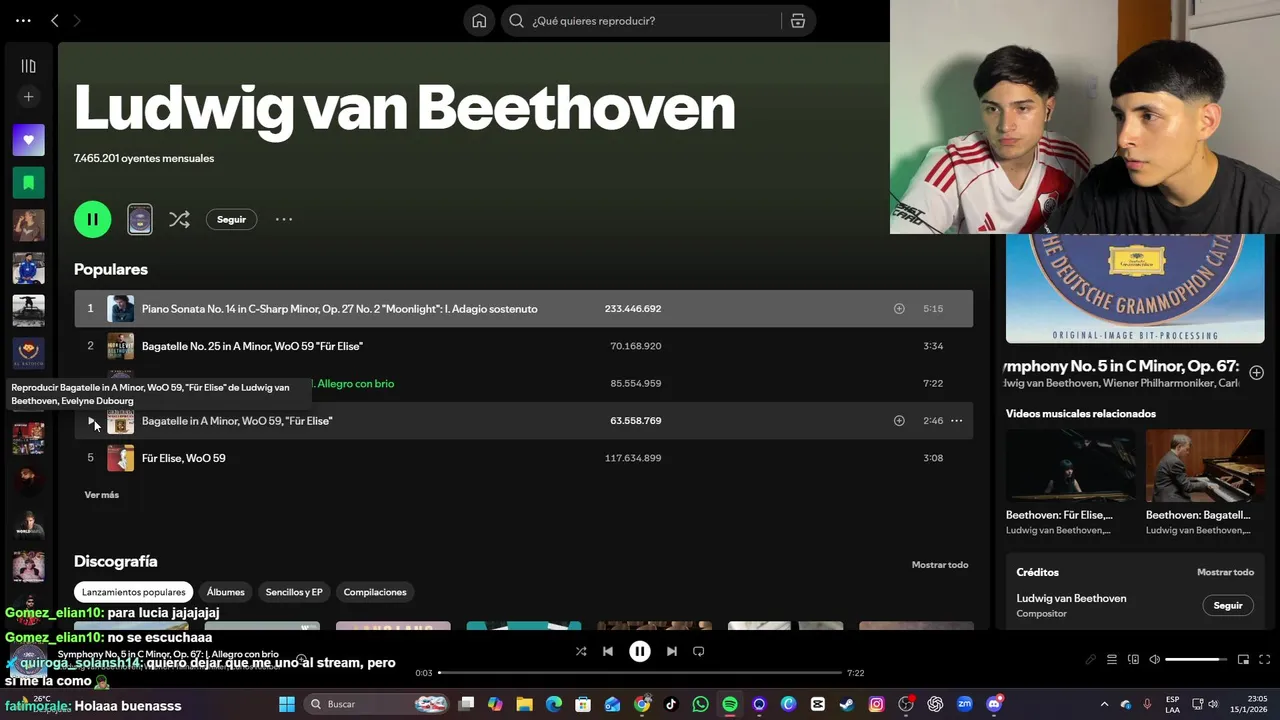Expand popular tracks with Ver más
This screenshot has height=720, width=1280.
coord(101,495)
